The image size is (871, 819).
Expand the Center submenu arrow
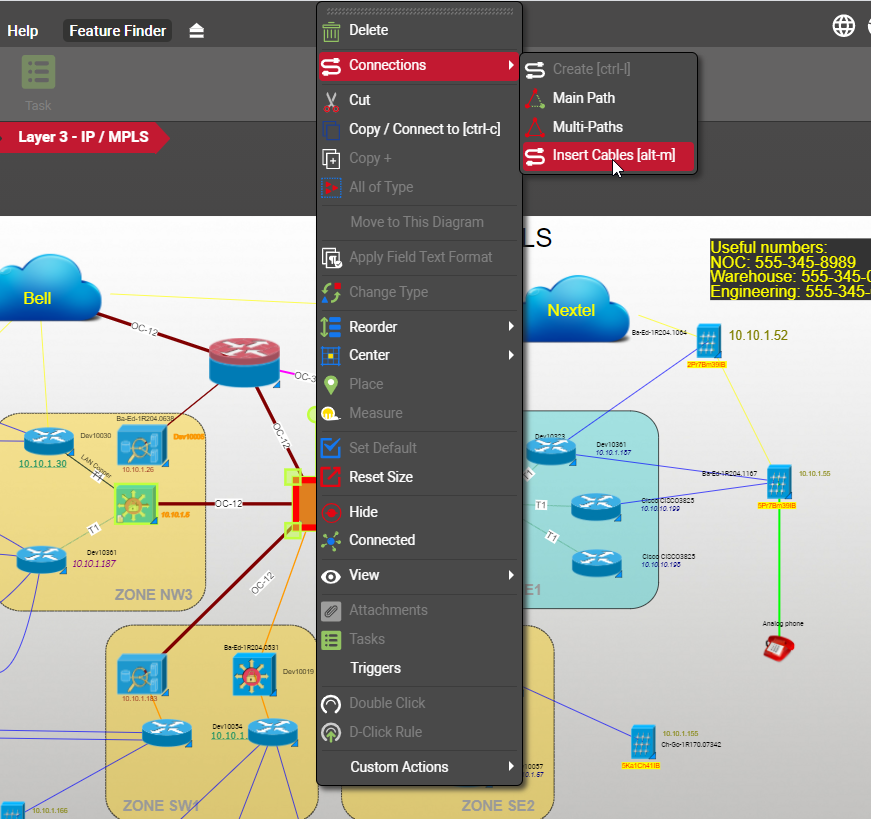511,355
